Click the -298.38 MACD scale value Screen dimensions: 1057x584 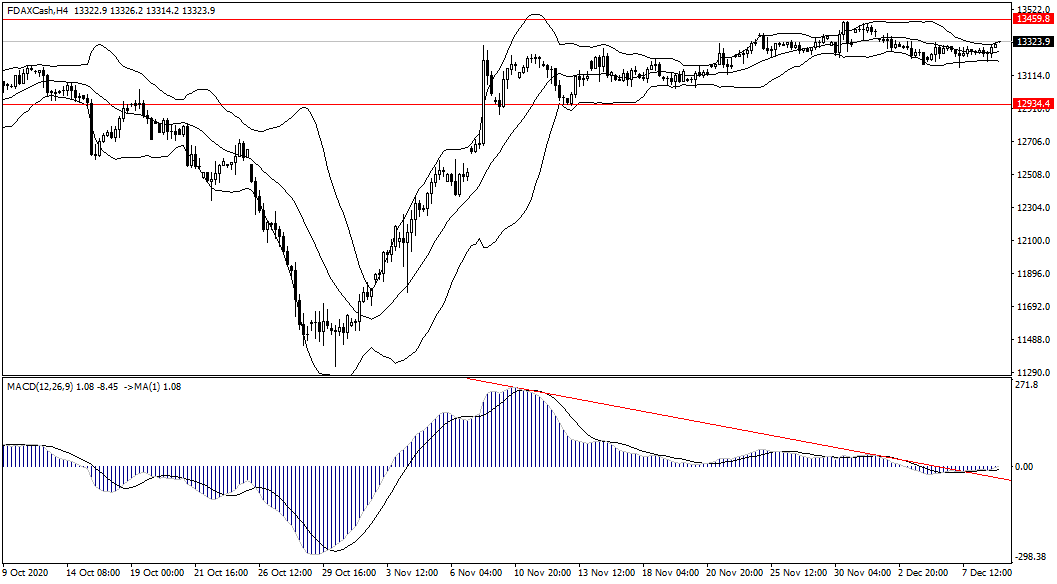1028,558
